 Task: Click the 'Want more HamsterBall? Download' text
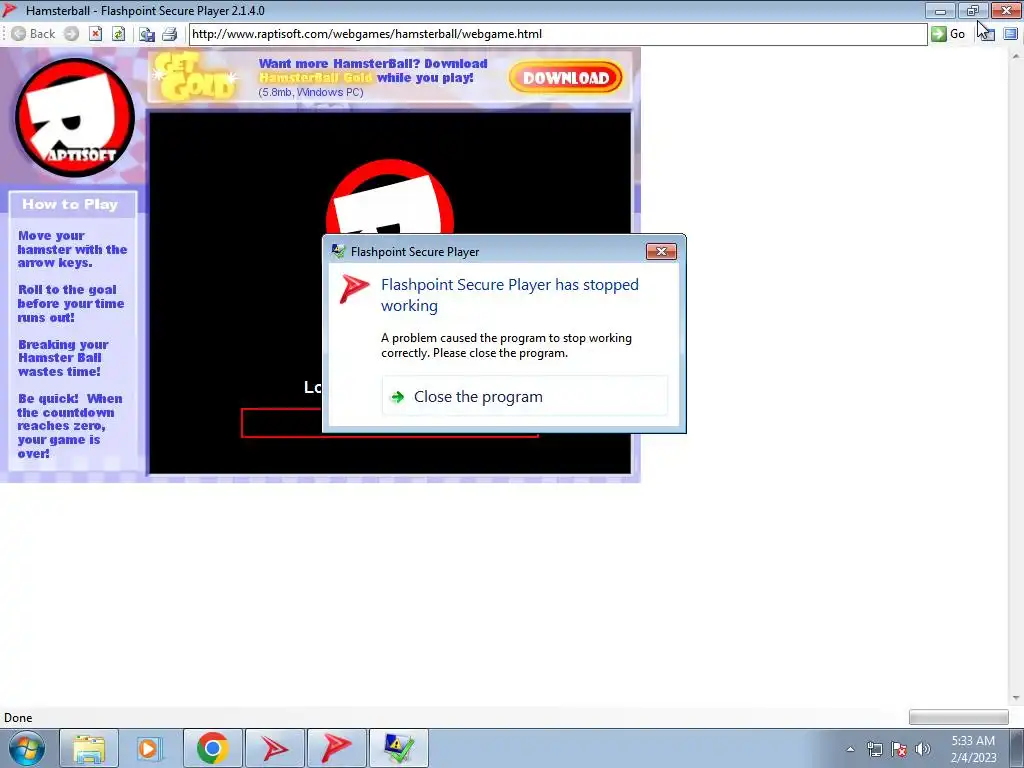point(373,64)
